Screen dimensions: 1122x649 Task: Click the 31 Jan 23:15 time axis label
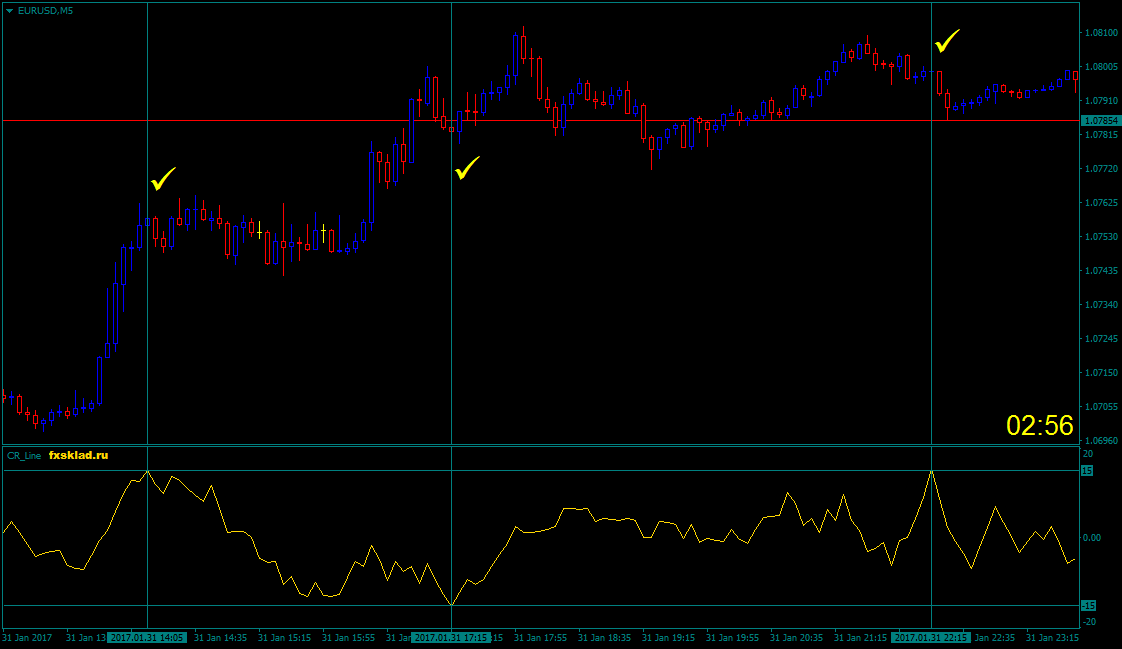coord(1053,638)
